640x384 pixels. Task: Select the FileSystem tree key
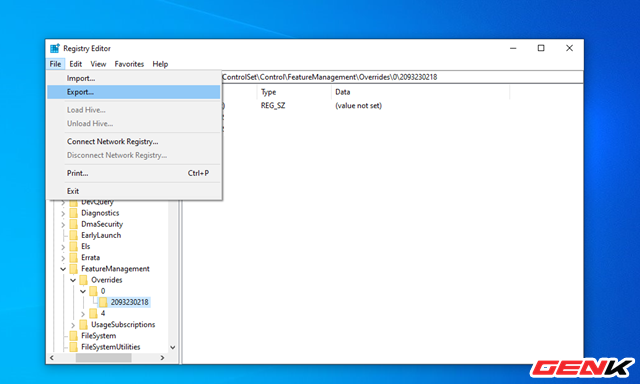pyautogui.click(x=98, y=335)
